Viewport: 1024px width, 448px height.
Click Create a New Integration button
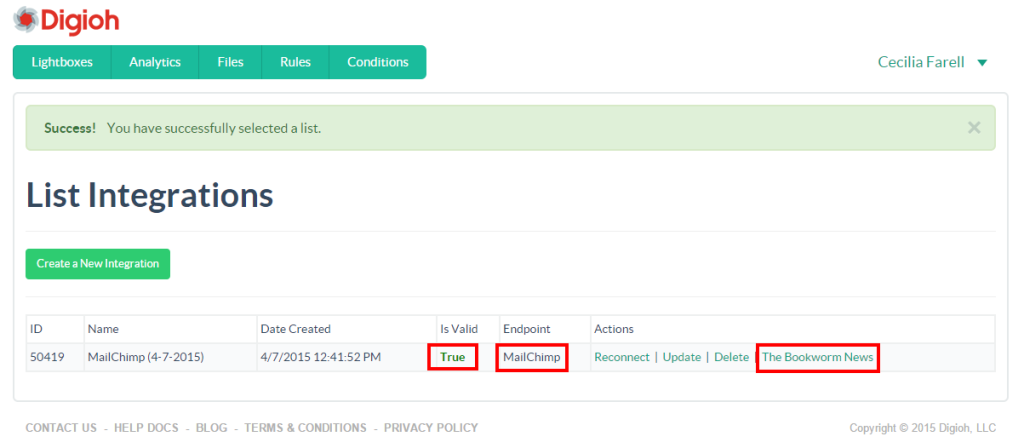(x=98, y=264)
